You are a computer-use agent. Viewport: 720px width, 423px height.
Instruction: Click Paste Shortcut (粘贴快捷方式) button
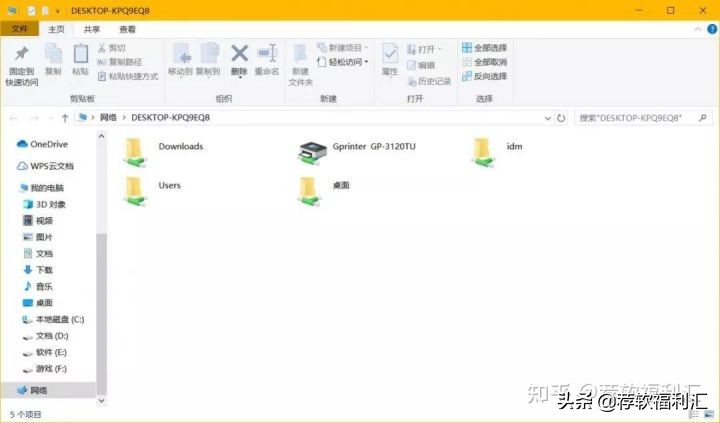(128, 76)
